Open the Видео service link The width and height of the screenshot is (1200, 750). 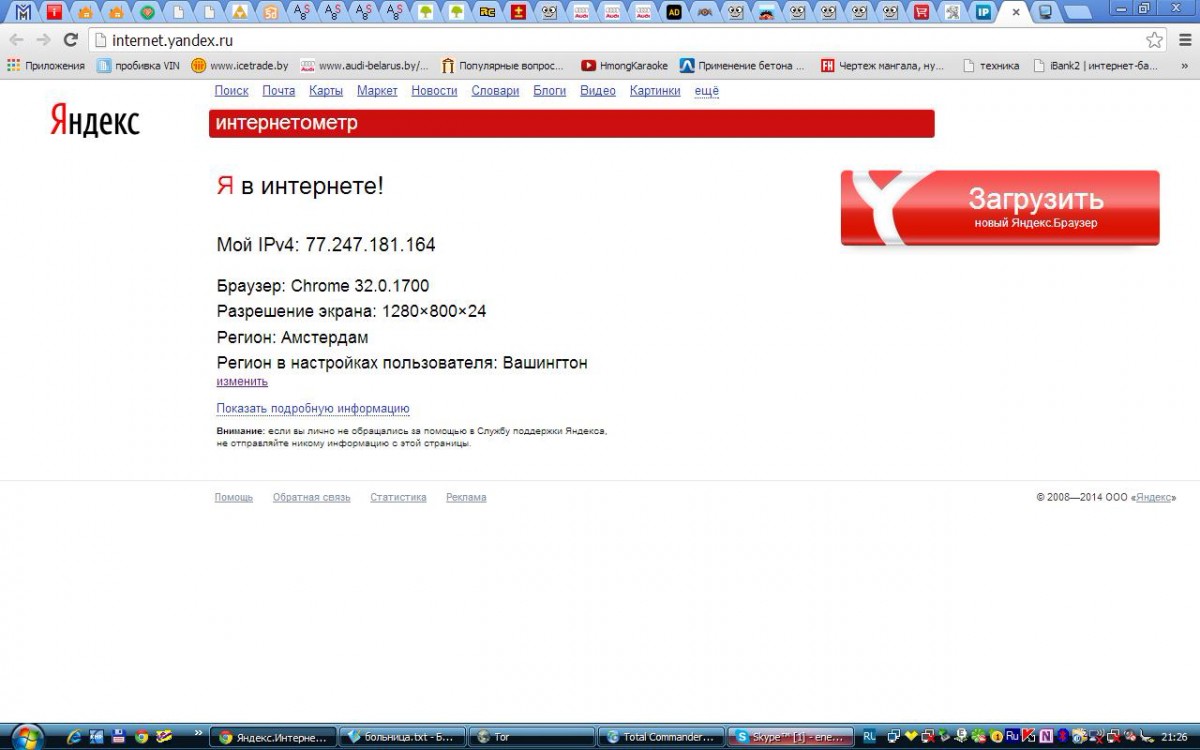[598, 90]
